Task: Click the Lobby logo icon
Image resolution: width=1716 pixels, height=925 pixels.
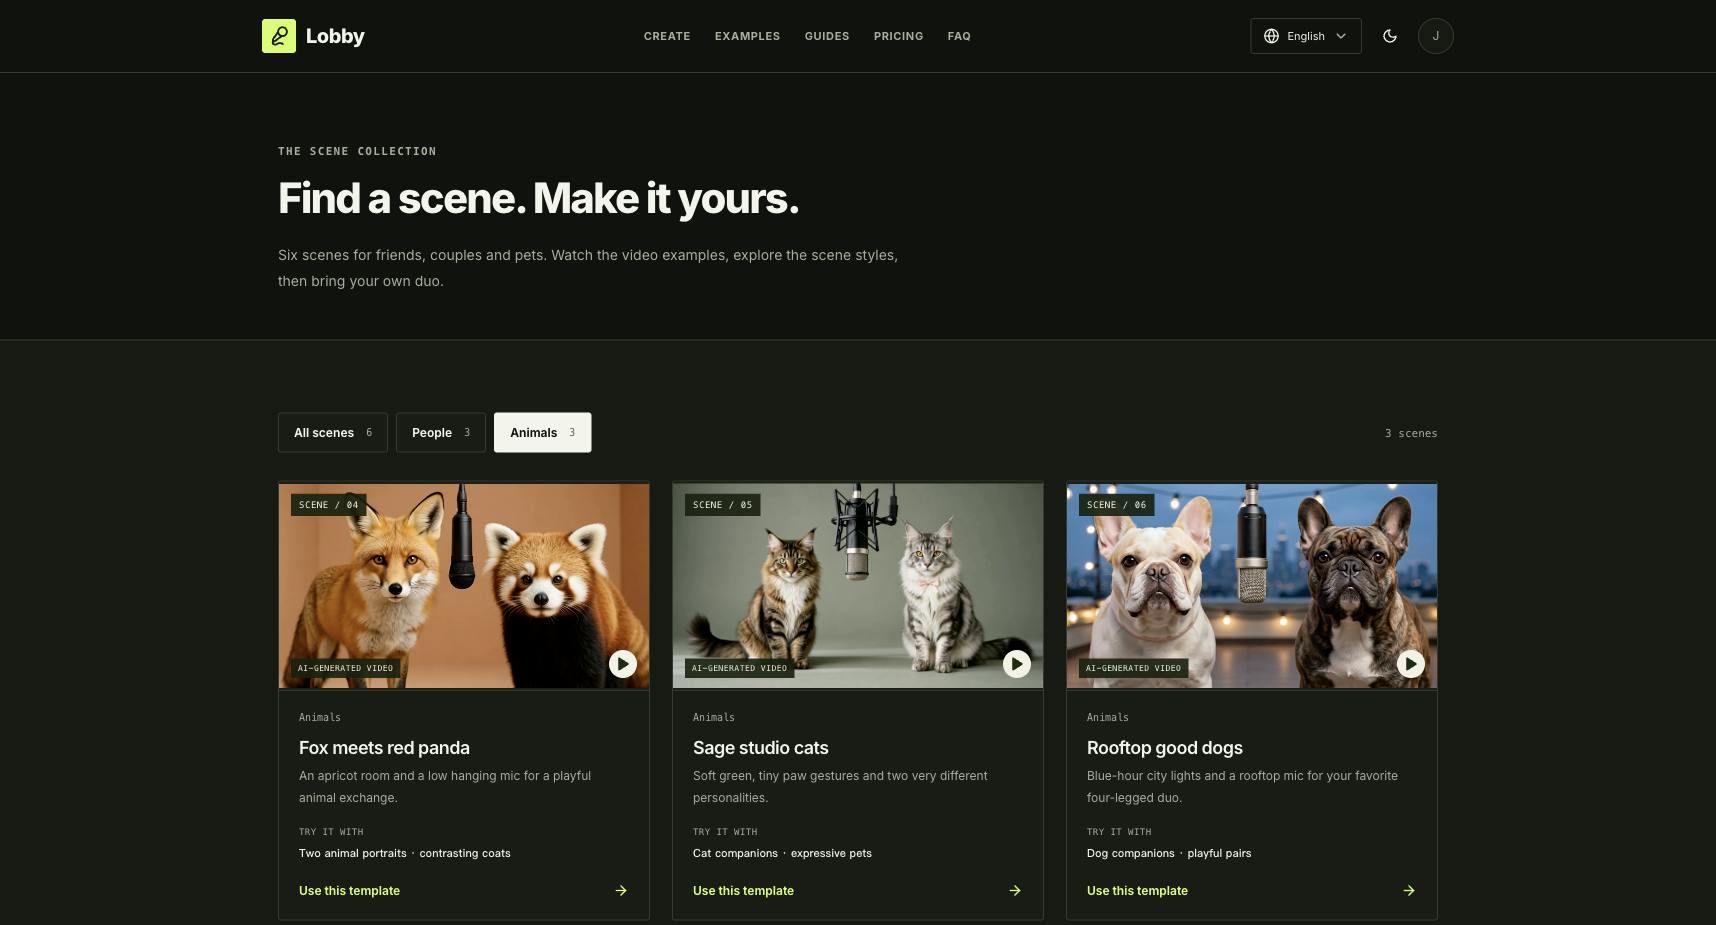Action: coord(279,36)
